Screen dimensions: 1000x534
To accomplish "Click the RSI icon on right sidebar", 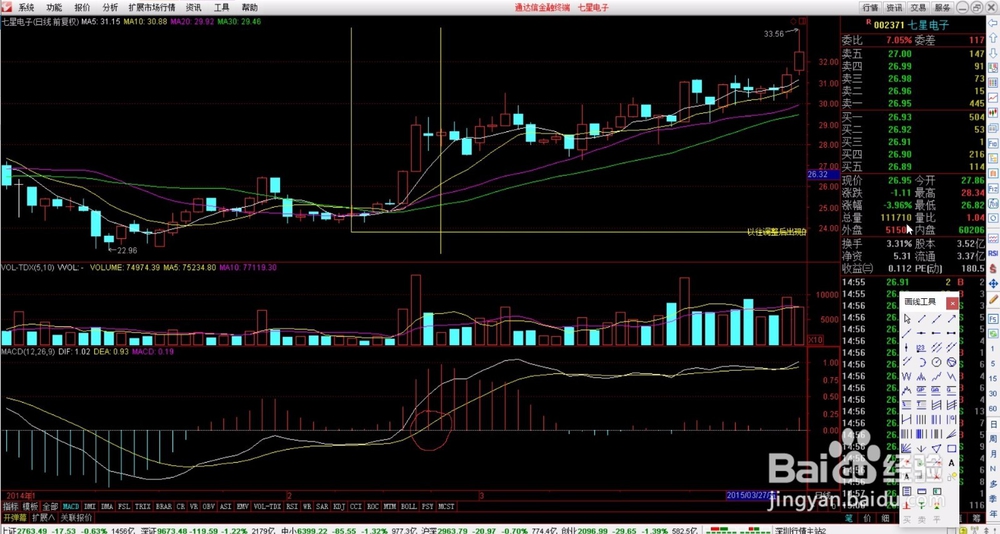I will (x=992, y=253).
